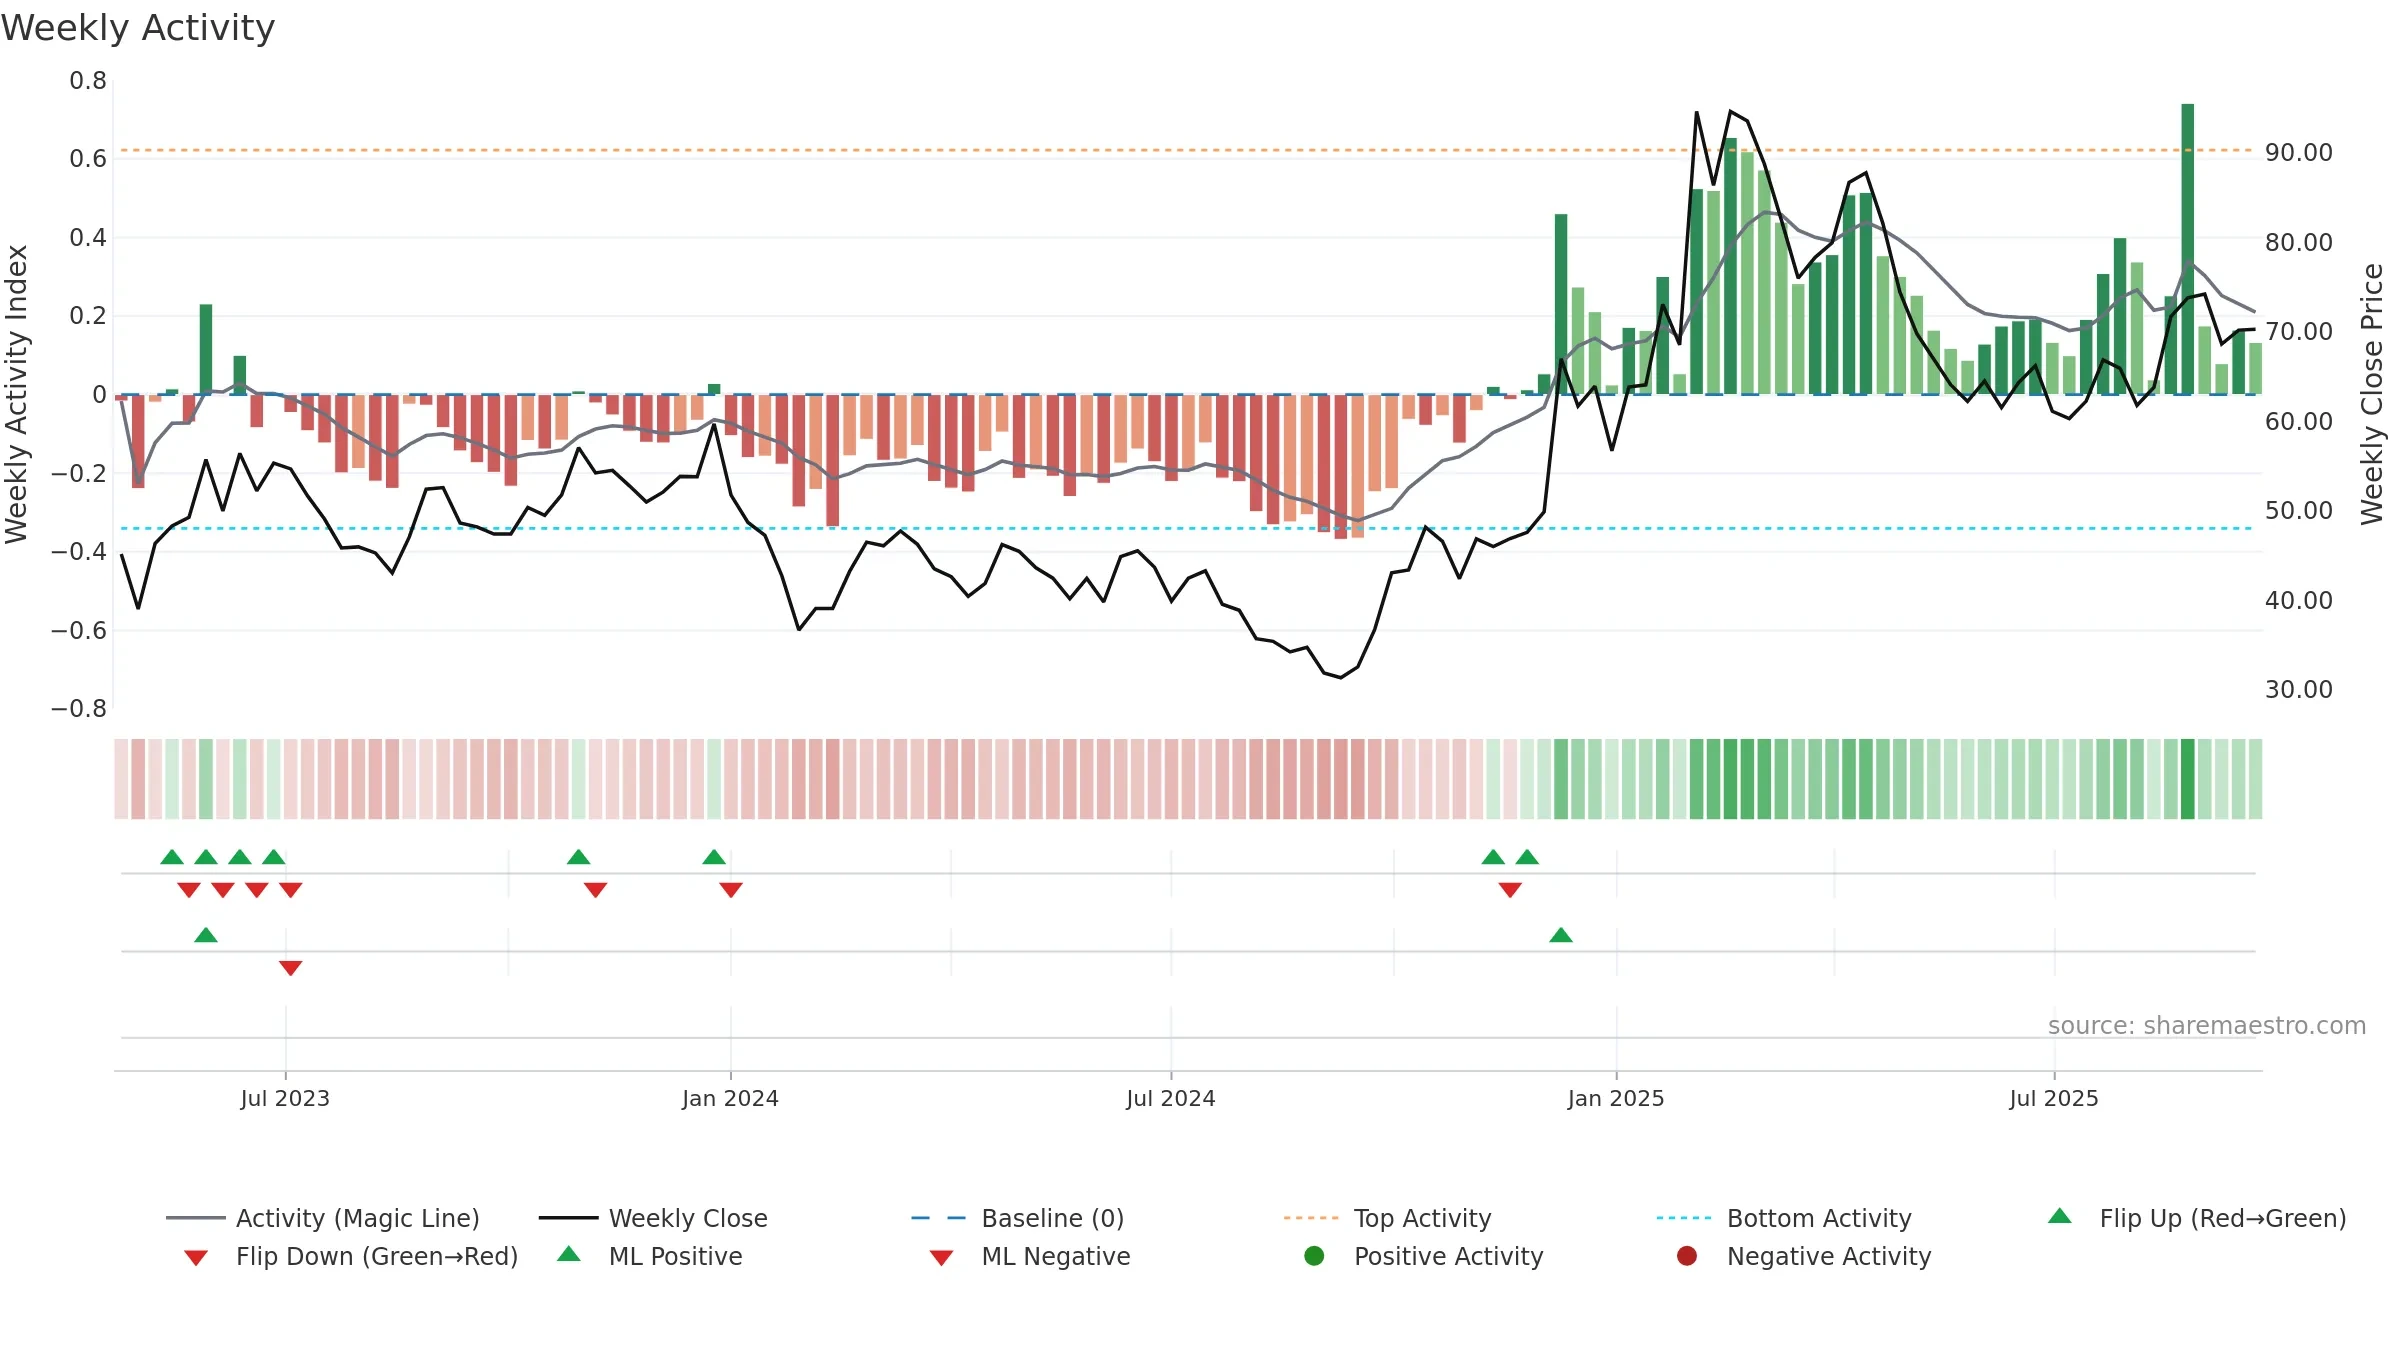The image size is (2400, 1350).
Task: Click the red triangle icon beside Flip Down legend
Action: (x=196, y=1258)
